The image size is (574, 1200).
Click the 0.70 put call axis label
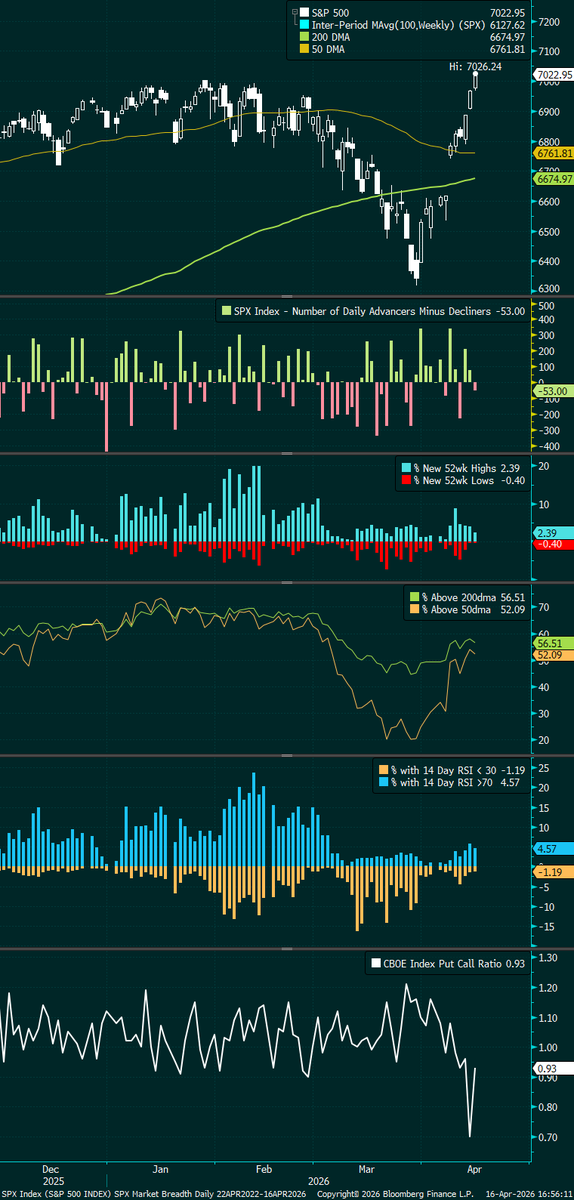pyautogui.click(x=548, y=1138)
